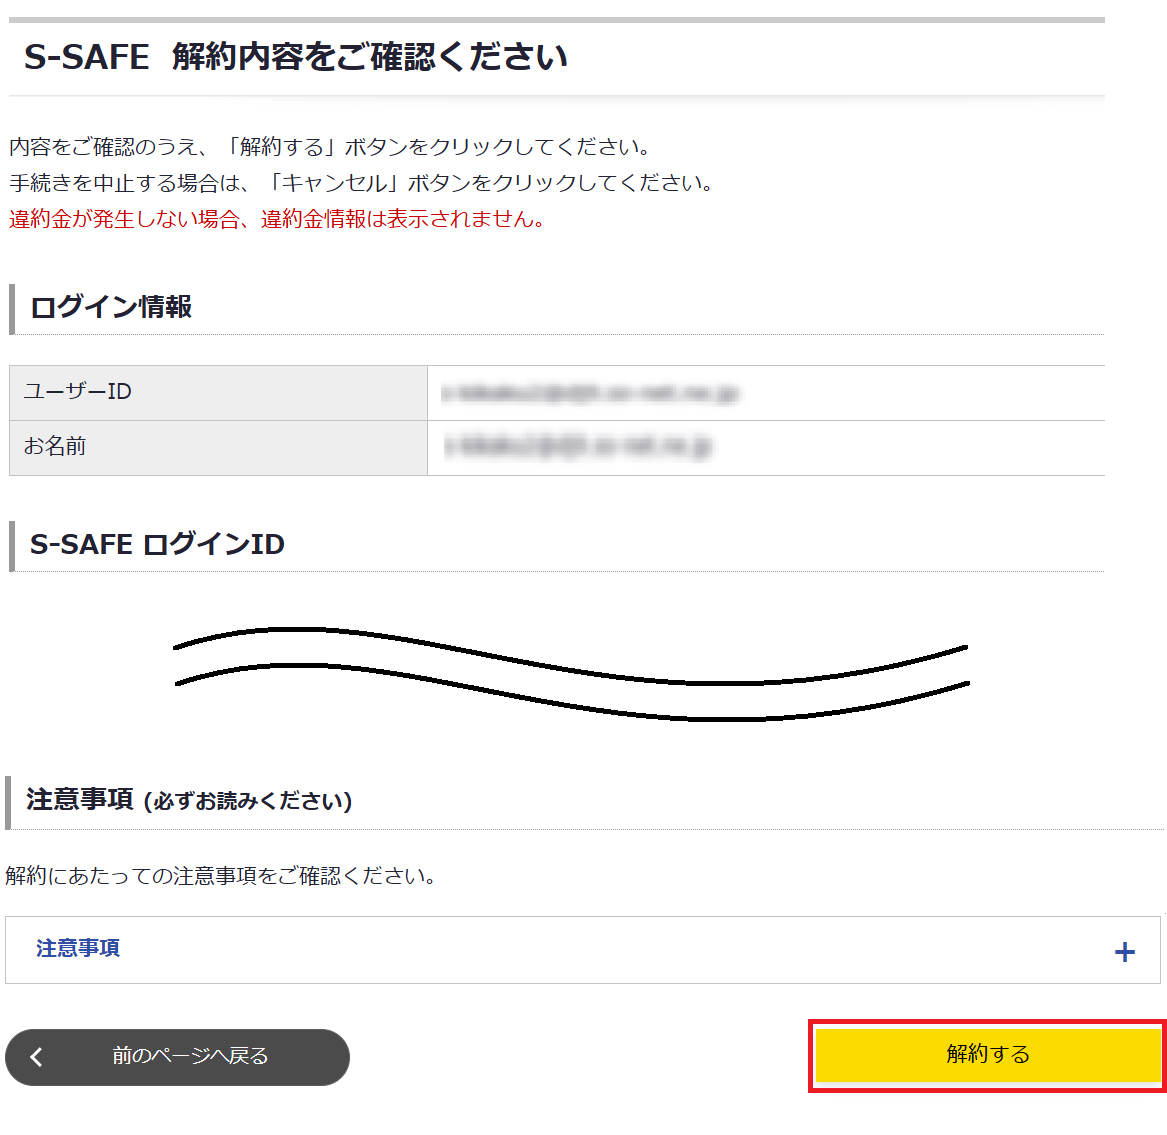Click the S-SAFE text in page title
This screenshot has width=1167, height=1135.
click(87, 57)
